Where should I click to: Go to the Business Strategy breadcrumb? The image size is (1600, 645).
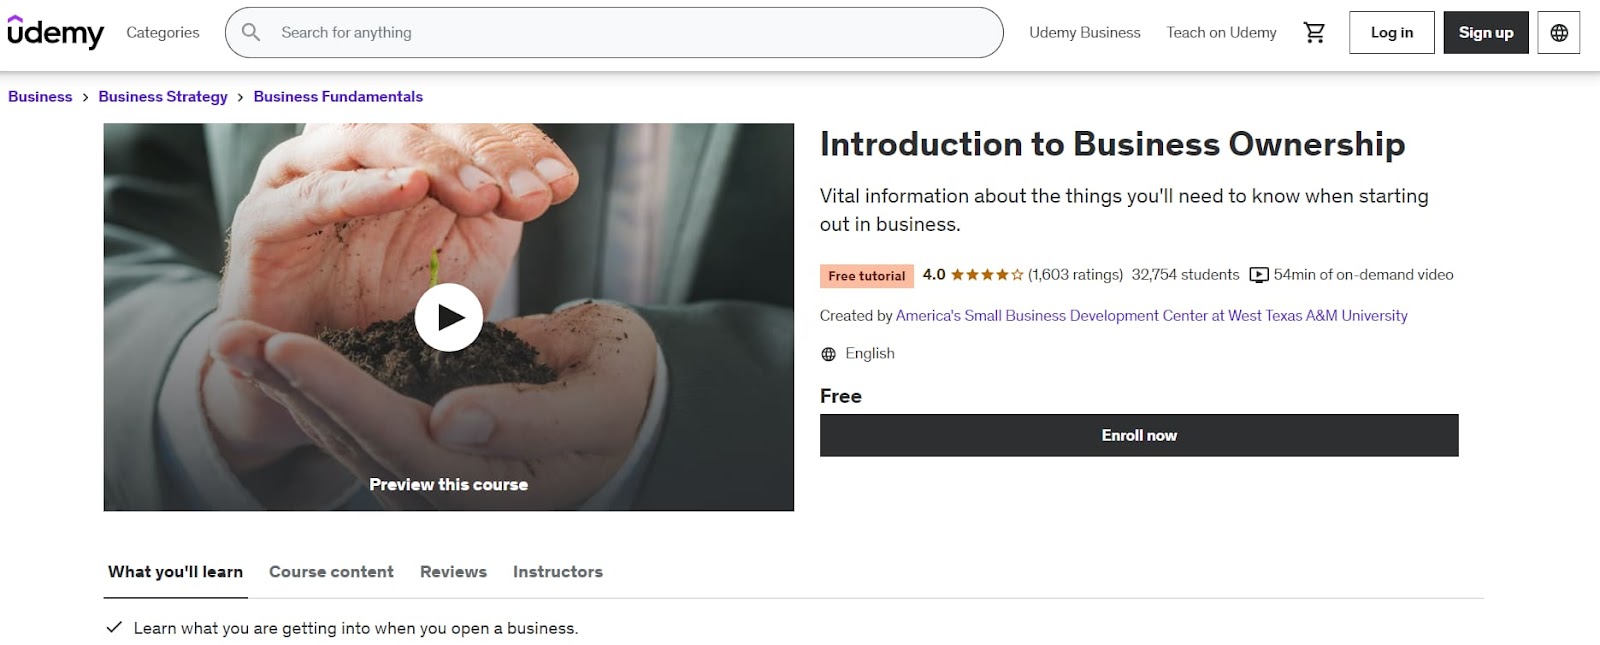pos(163,97)
